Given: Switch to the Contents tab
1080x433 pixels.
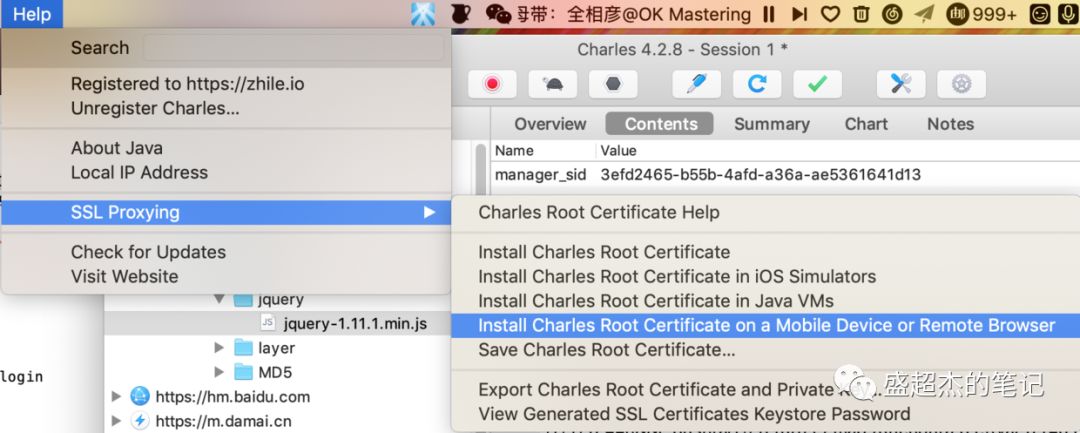Looking at the screenshot, I should pyautogui.click(x=661, y=124).
